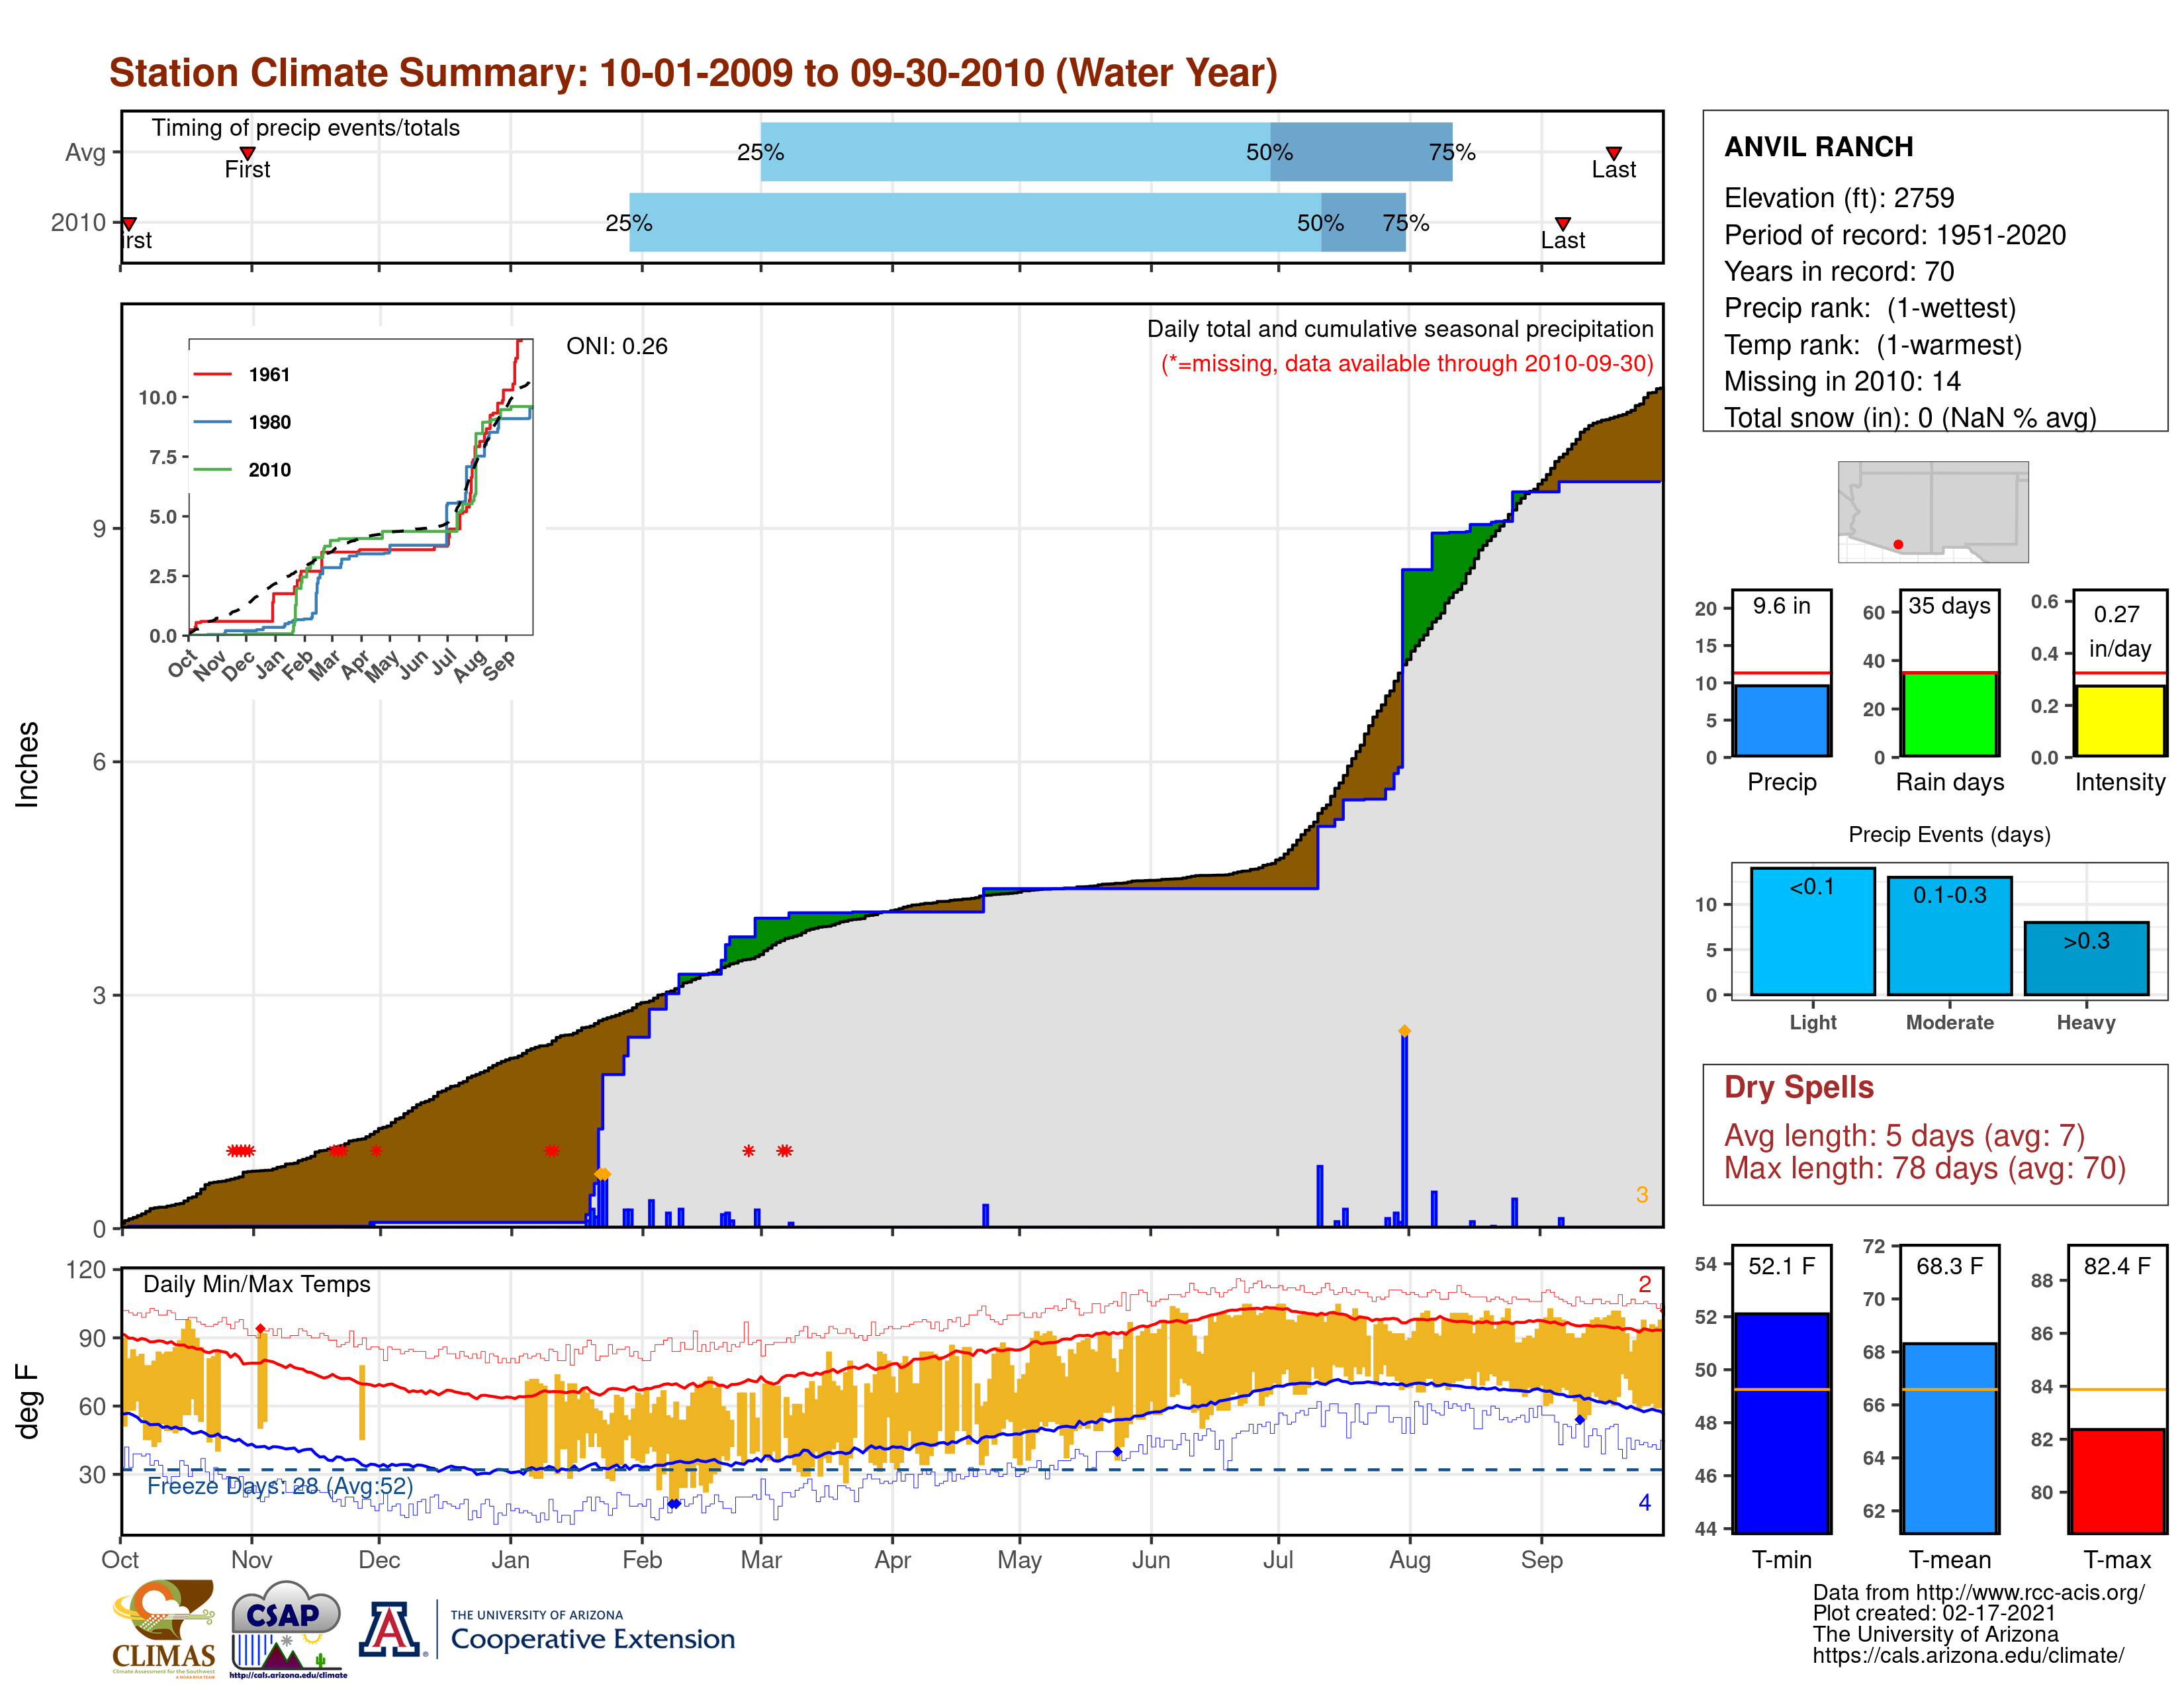This screenshot has width=2184, height=1688.
Task: Click the orange diamond on late January precipitation bar
Action: tap(602, 1174)
